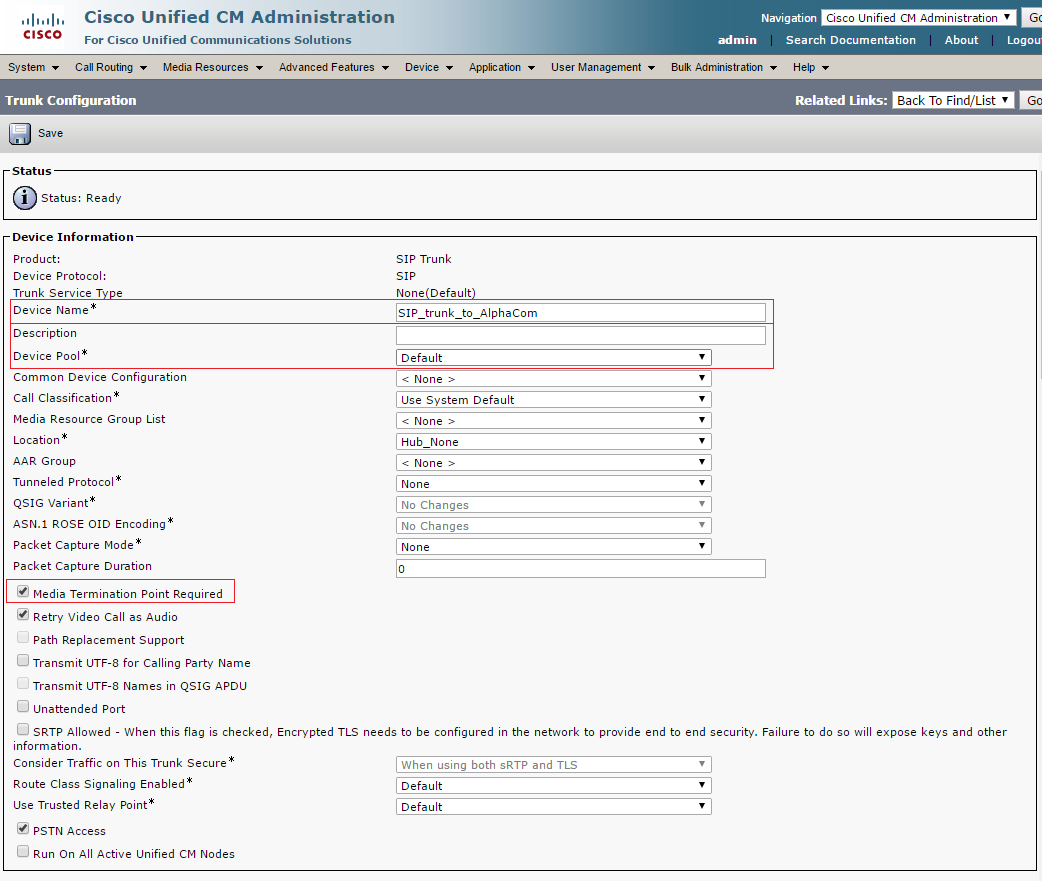This screenshot has height=881, width=1042.
Task: Open the Media Resources menu
Action: point(212,68)
